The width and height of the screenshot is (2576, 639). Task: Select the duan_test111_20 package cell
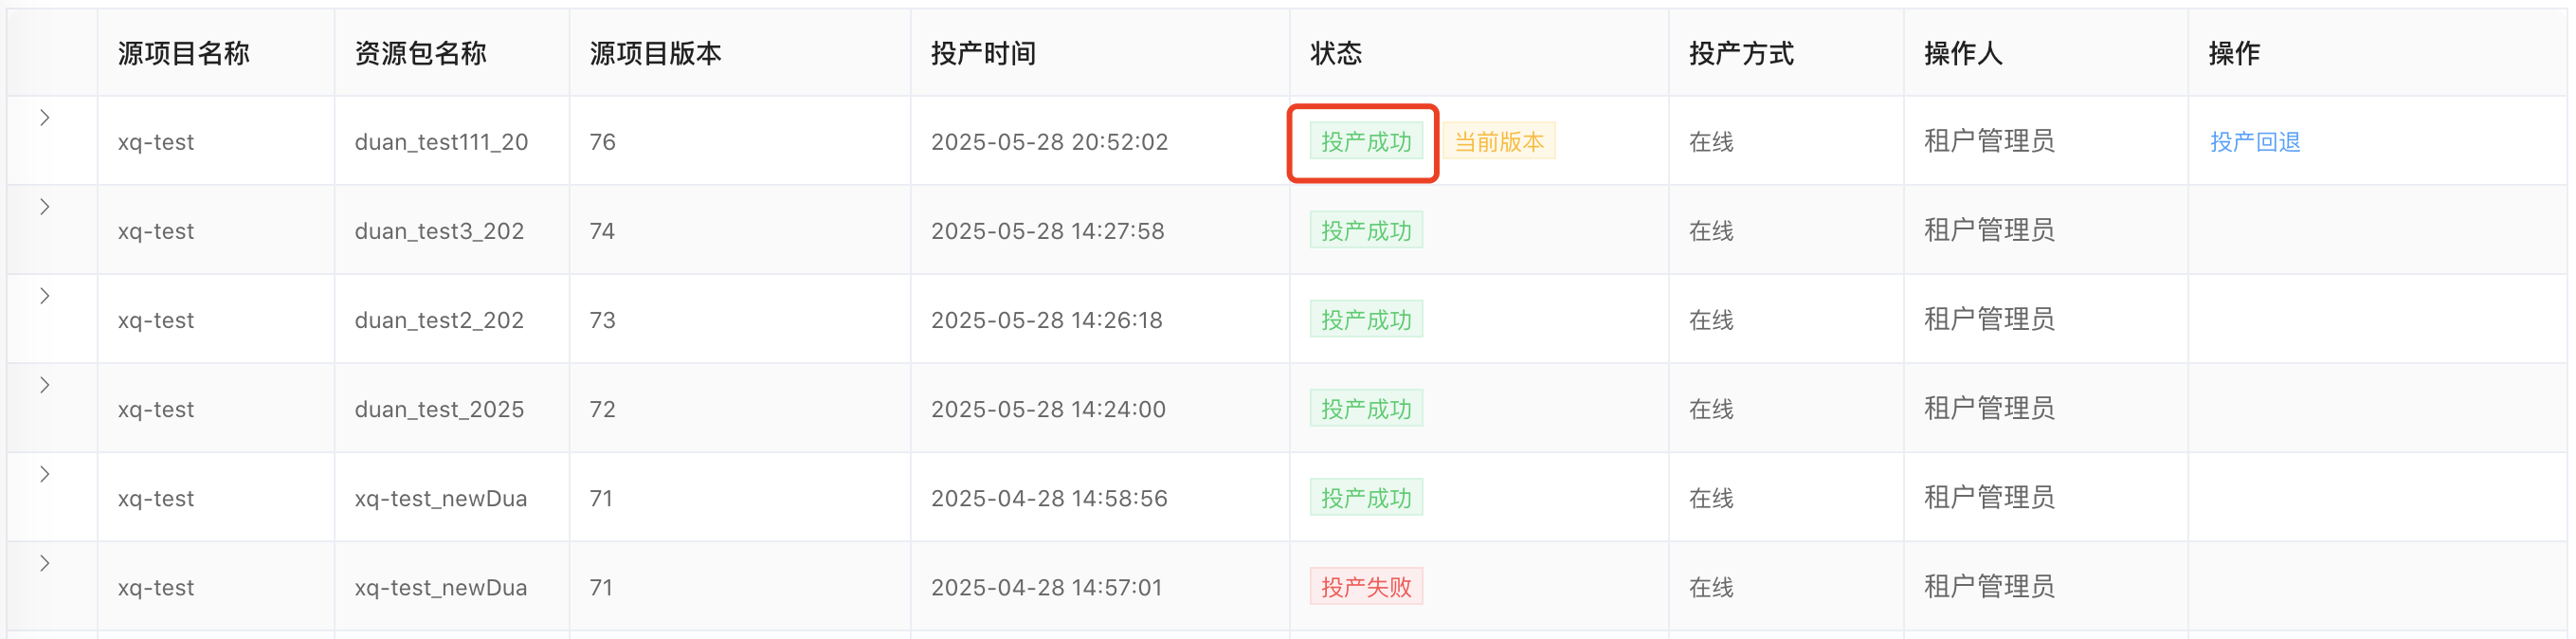pos(441,142)
